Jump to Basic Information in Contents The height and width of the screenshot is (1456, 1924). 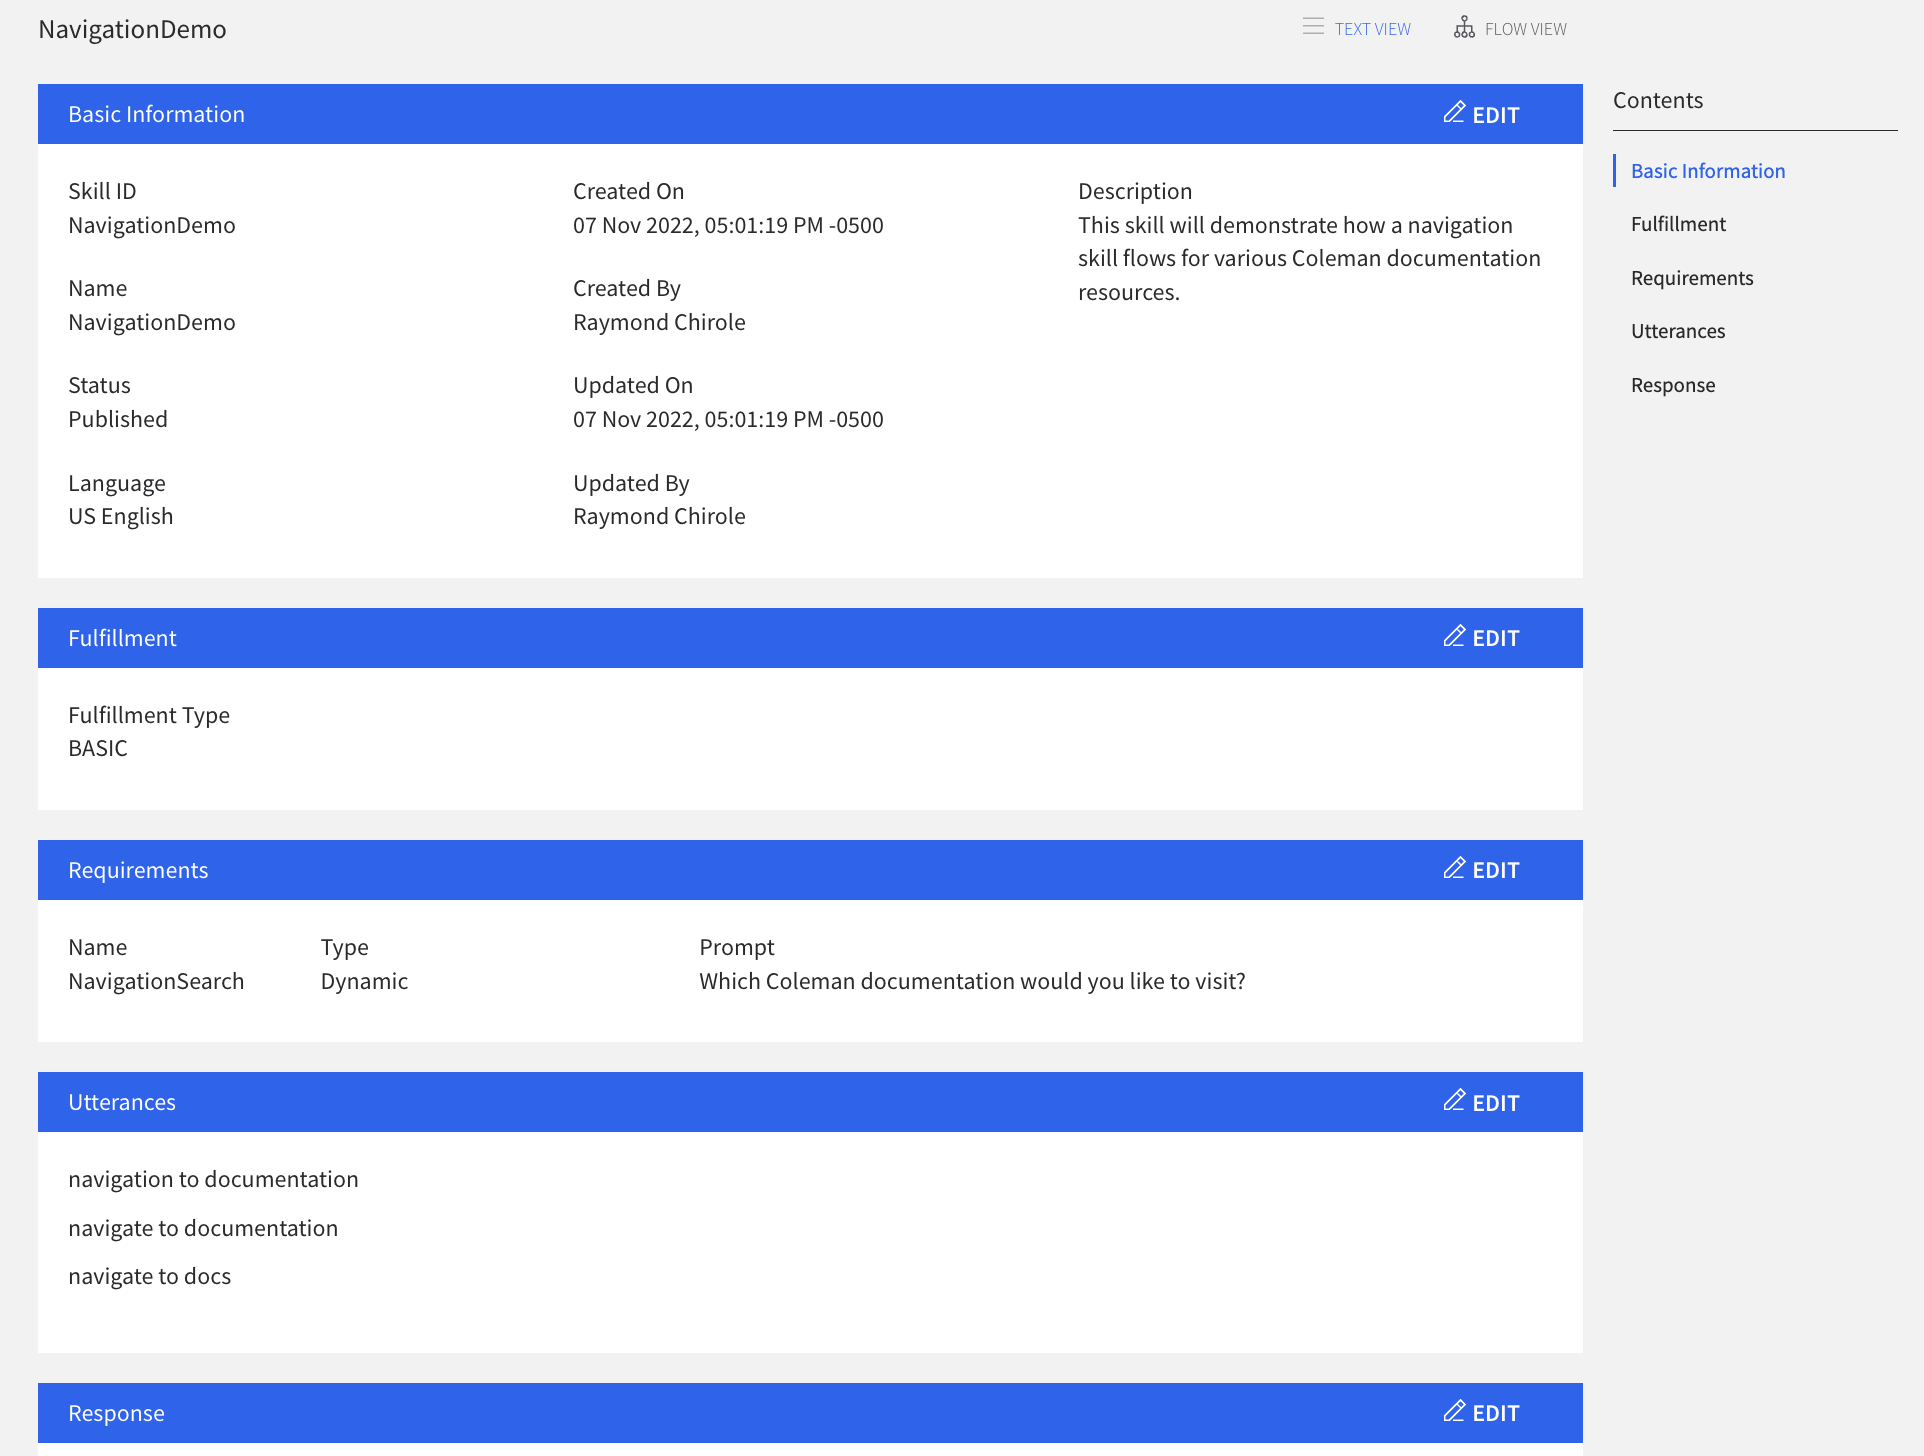pos(1707,171)
